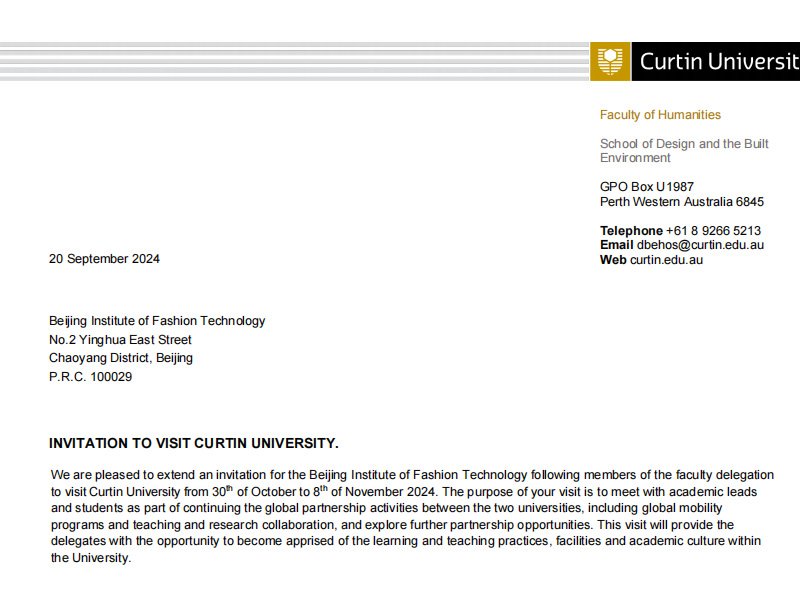Click the line starting 'programs and teaching and research'

392,524
